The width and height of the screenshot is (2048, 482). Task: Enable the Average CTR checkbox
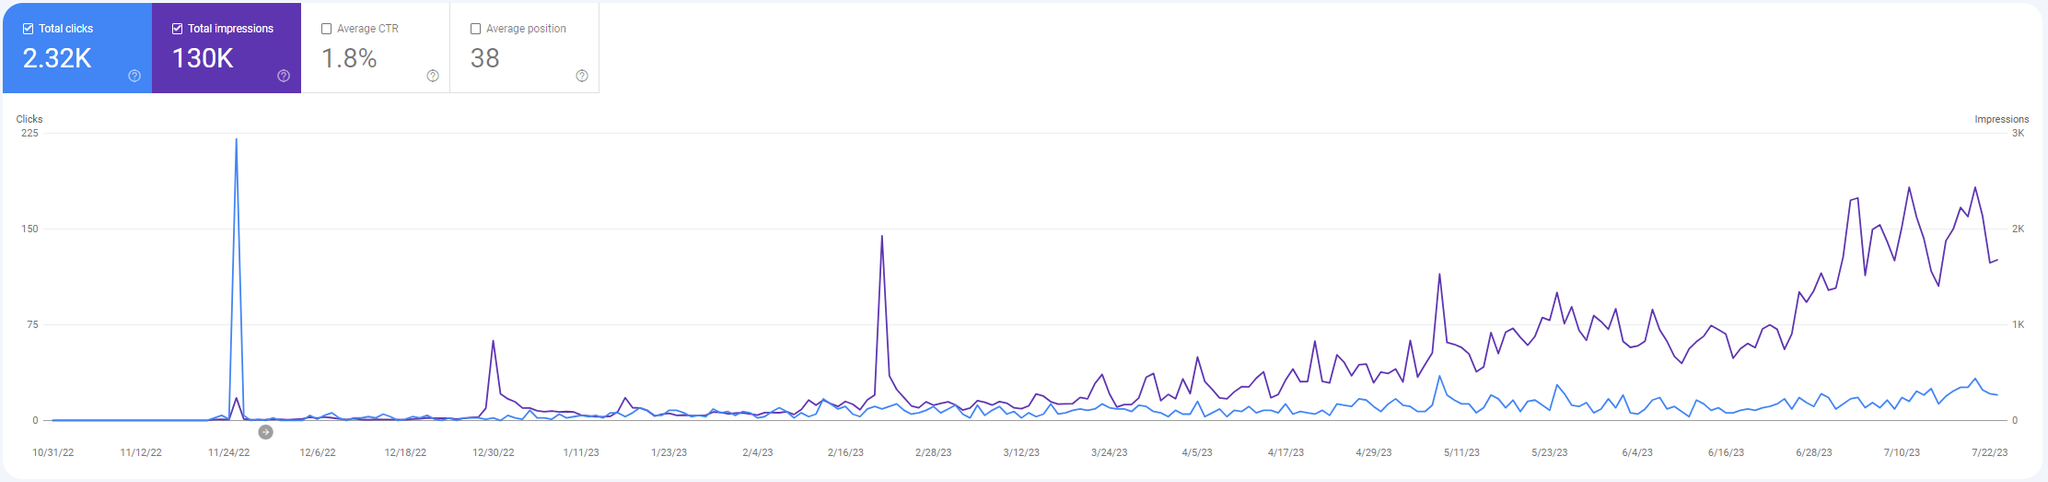326,29
